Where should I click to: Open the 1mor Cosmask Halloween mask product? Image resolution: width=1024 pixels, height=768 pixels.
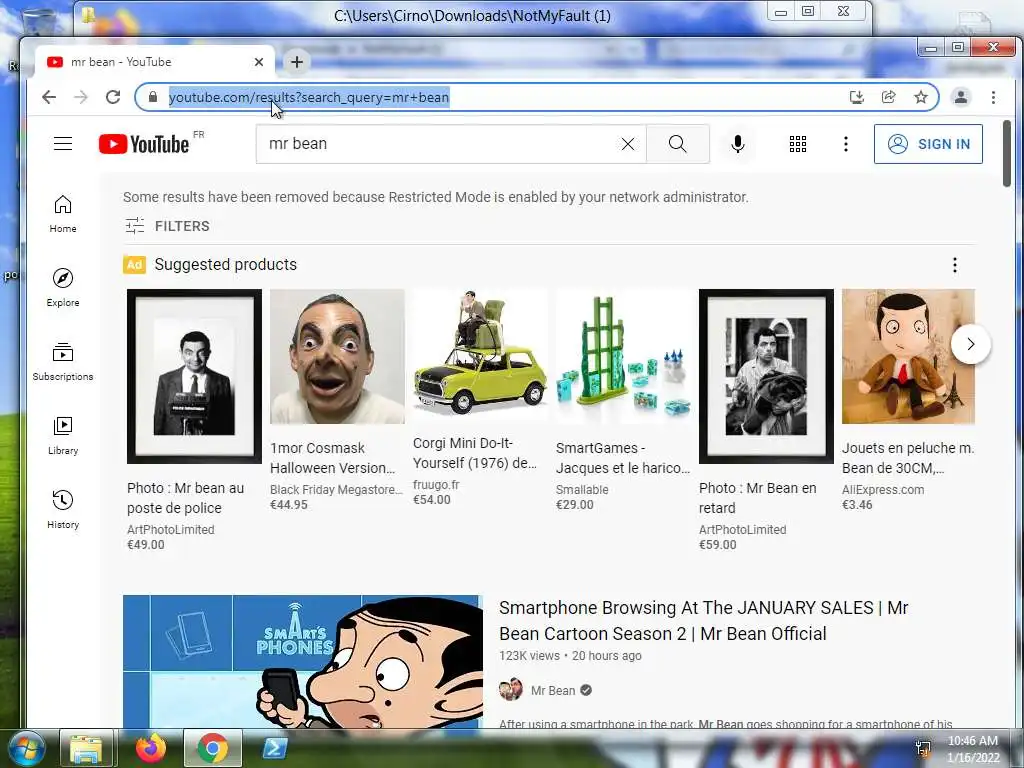point(337,357)
